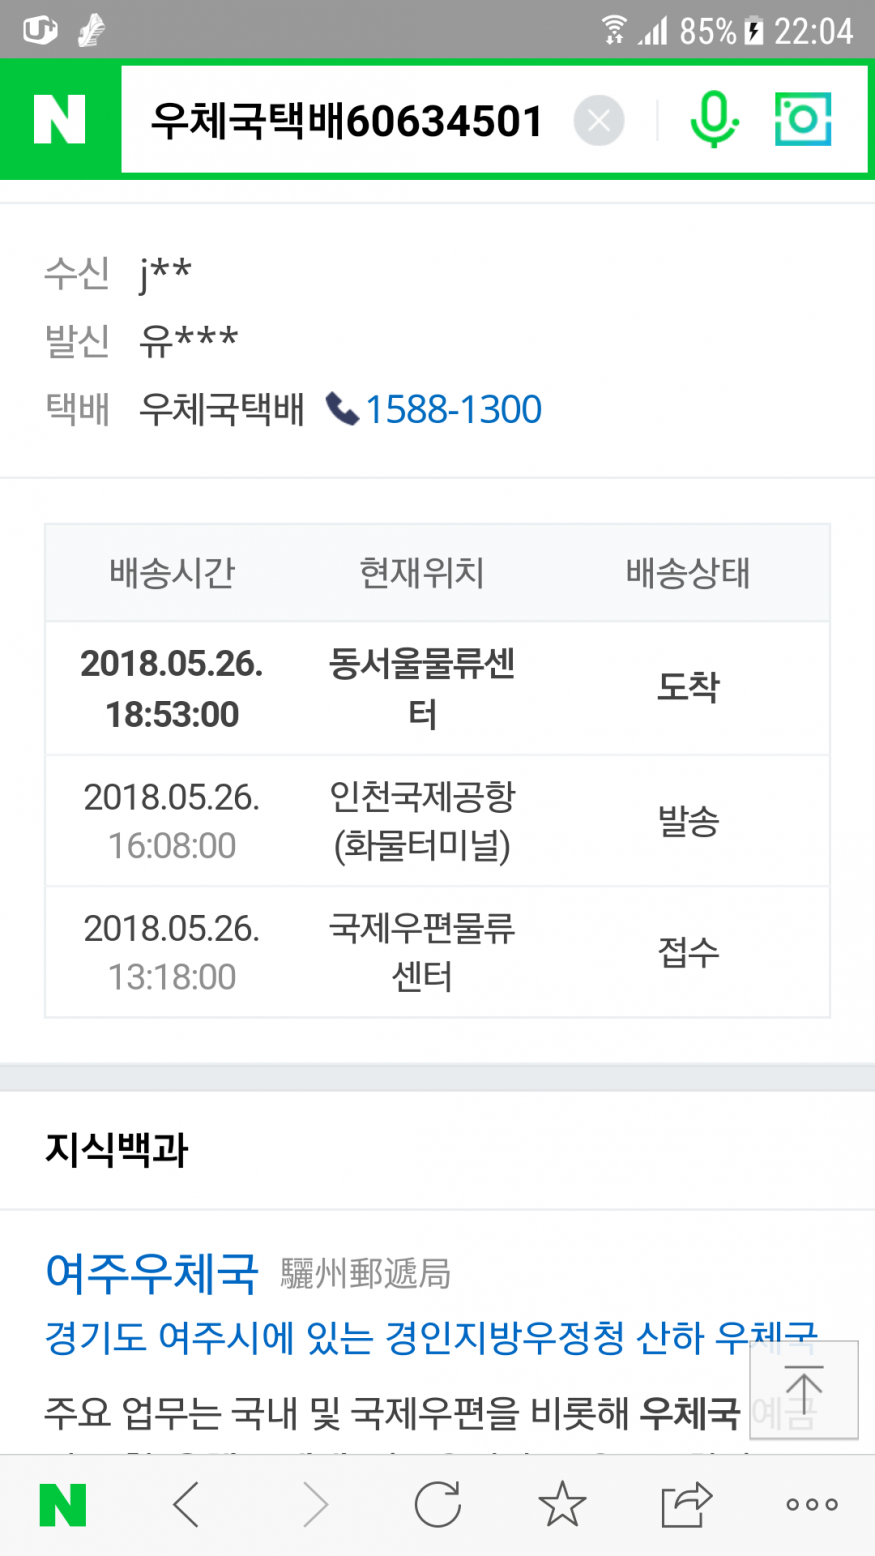This screenshot has height=1556, width=875.
Task: Go back to the previous page
Action: [187, 1504]
